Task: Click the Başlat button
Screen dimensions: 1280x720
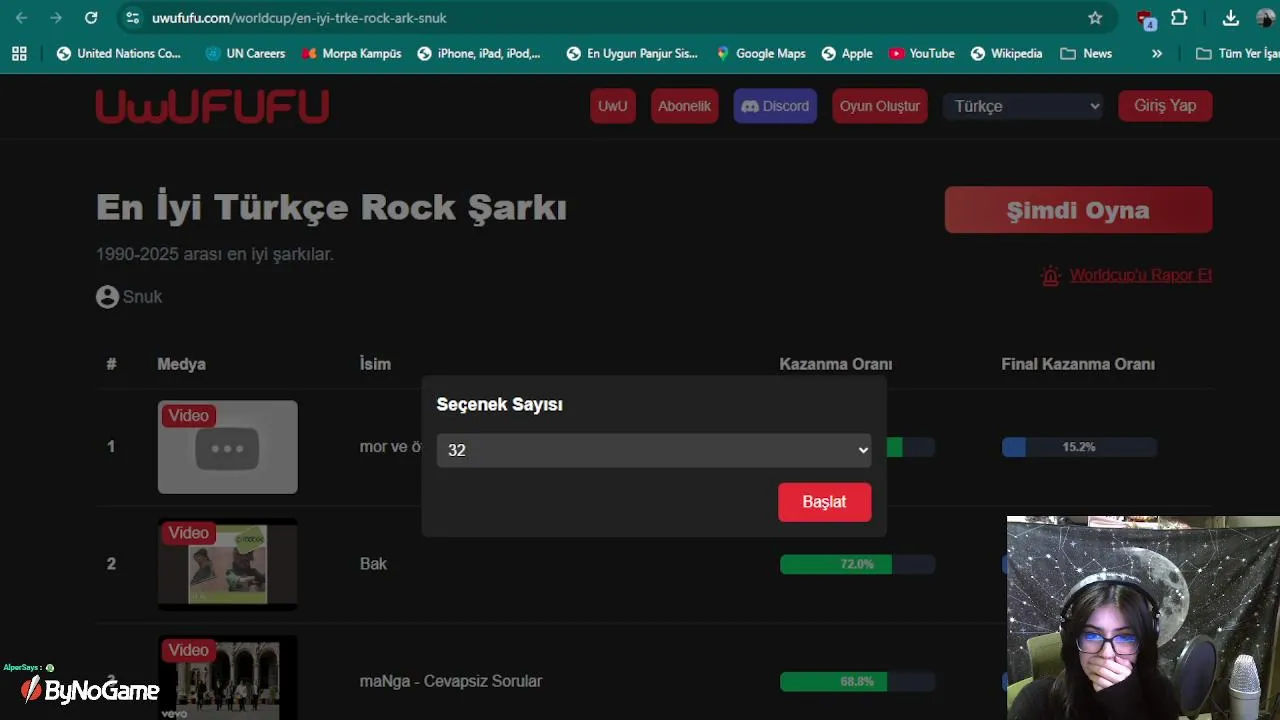Action: pyautogui.click(x=824, y=502)
